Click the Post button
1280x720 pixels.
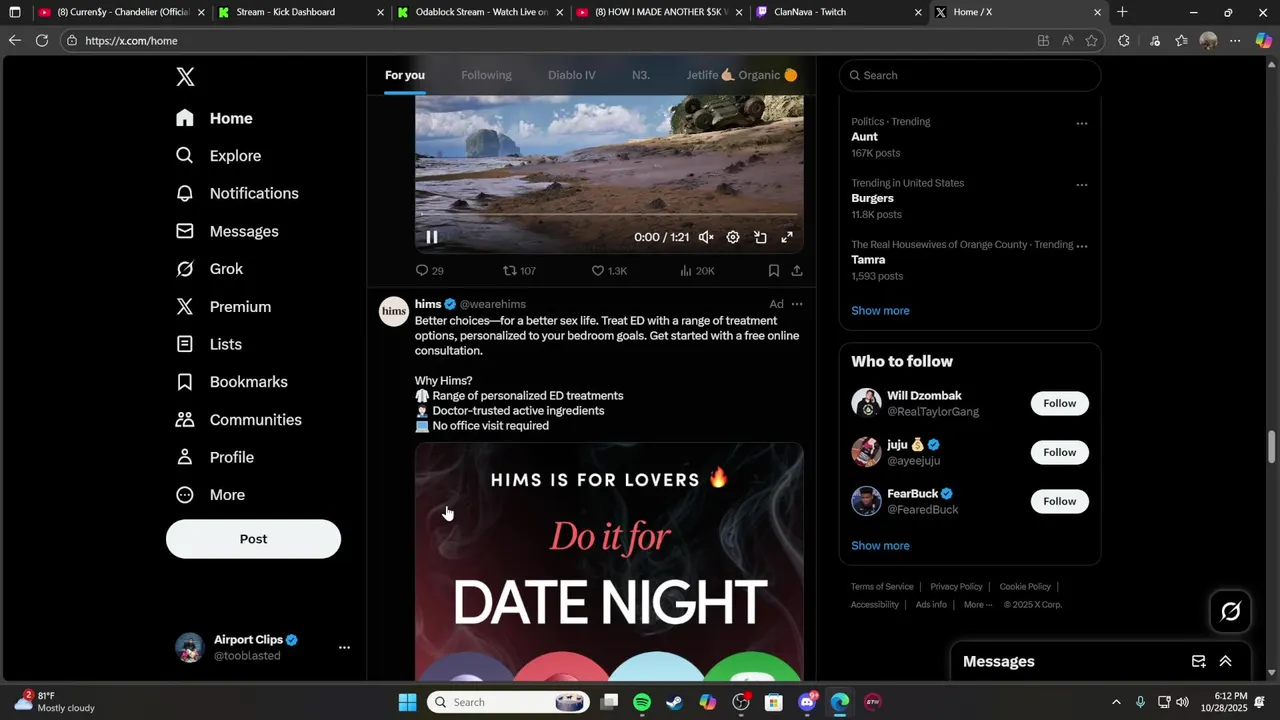pyautogui.click(x=253, y=539)
